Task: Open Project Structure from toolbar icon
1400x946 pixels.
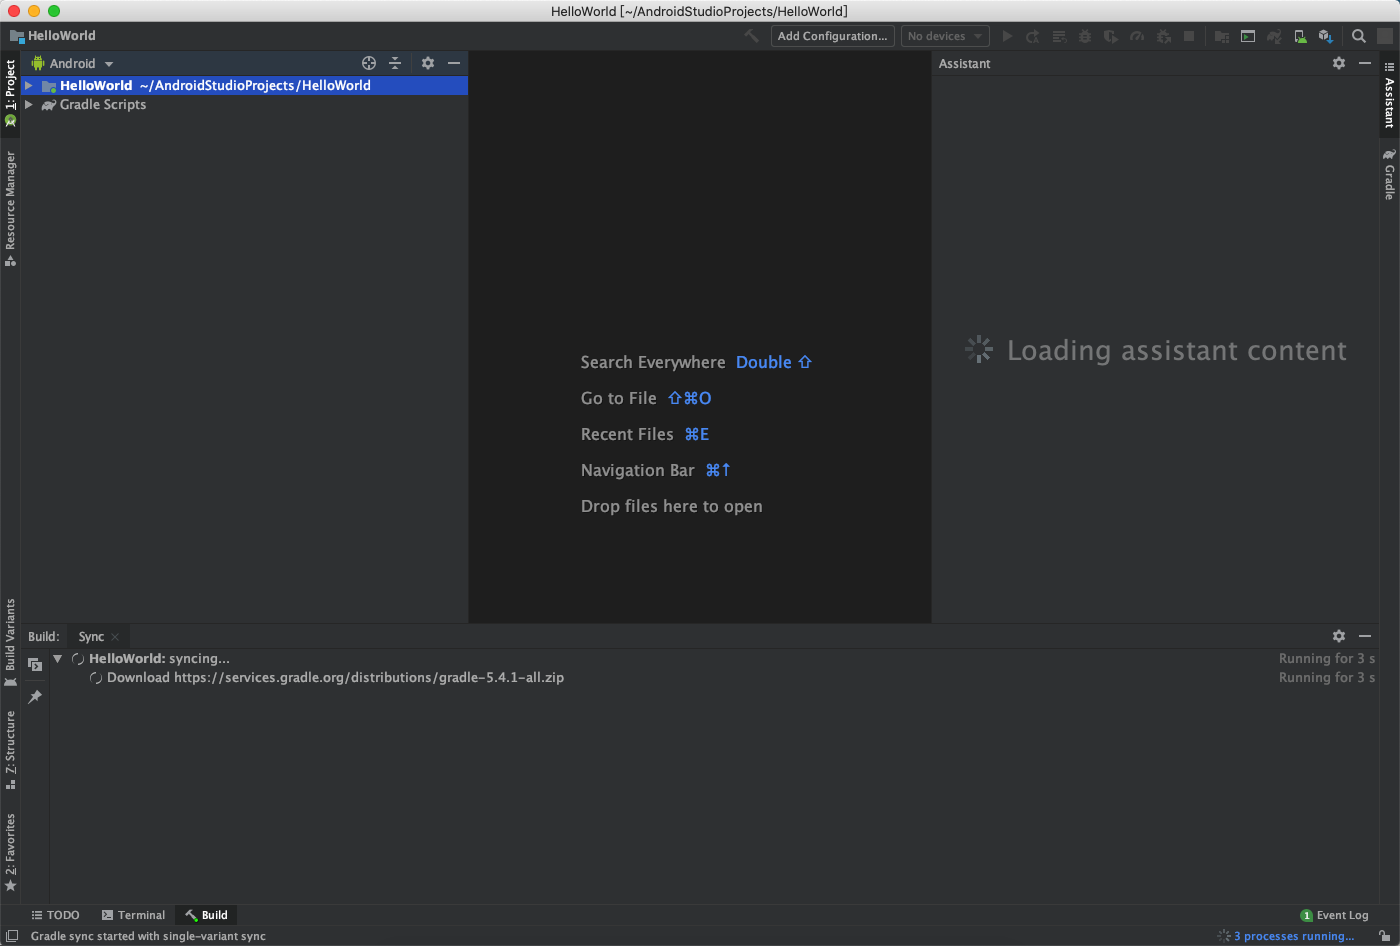Action: click(1222, 36)
